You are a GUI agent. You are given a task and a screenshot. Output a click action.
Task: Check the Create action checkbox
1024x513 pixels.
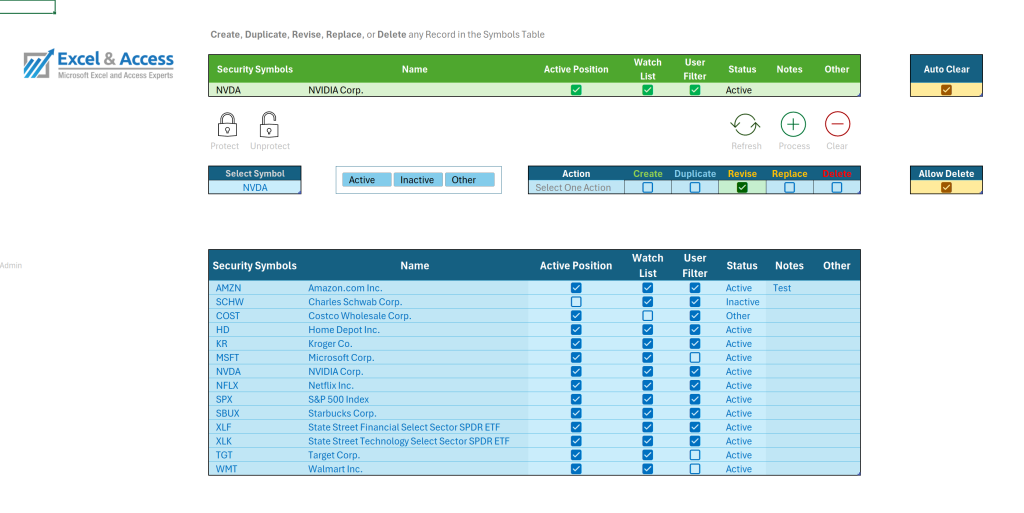coord(647,187)
